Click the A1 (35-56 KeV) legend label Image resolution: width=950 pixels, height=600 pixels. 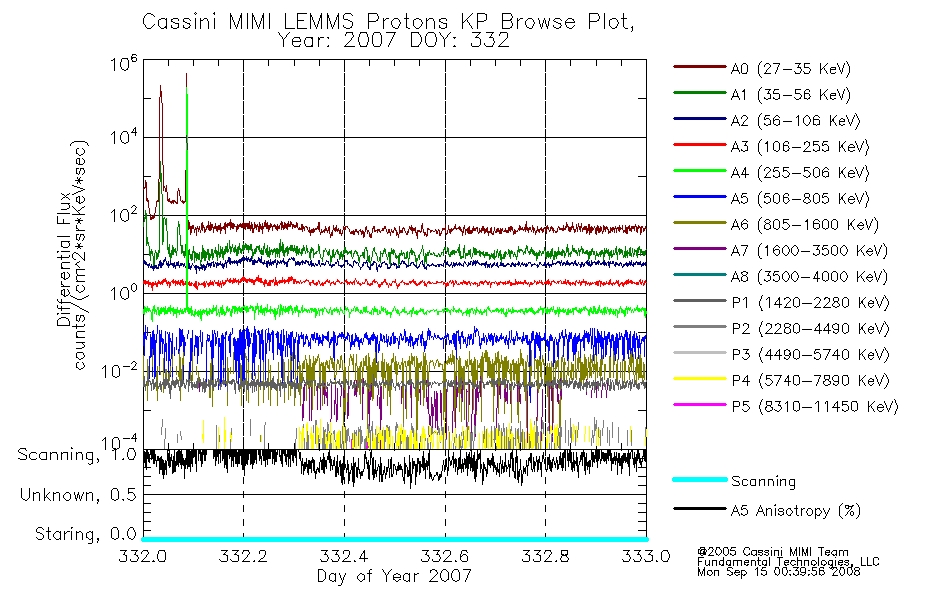[x=790, y=95]
